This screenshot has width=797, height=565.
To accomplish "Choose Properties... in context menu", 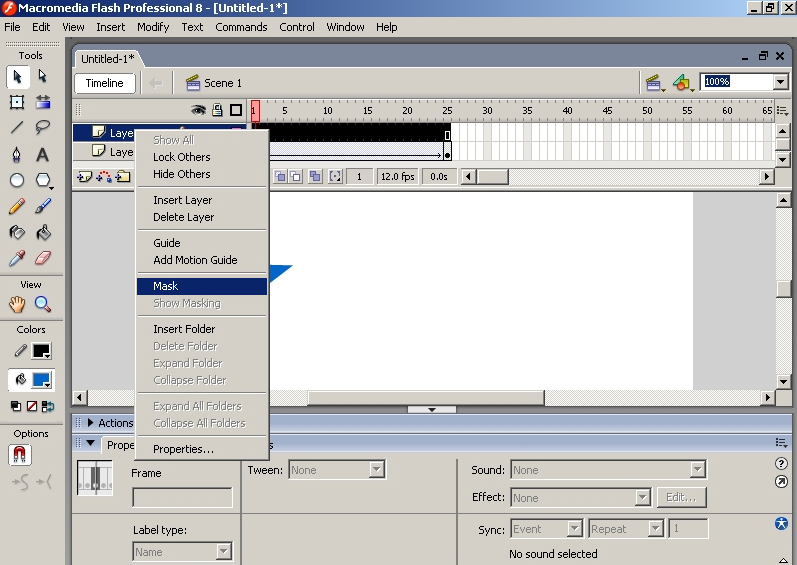I will click(x=202, y=449).
